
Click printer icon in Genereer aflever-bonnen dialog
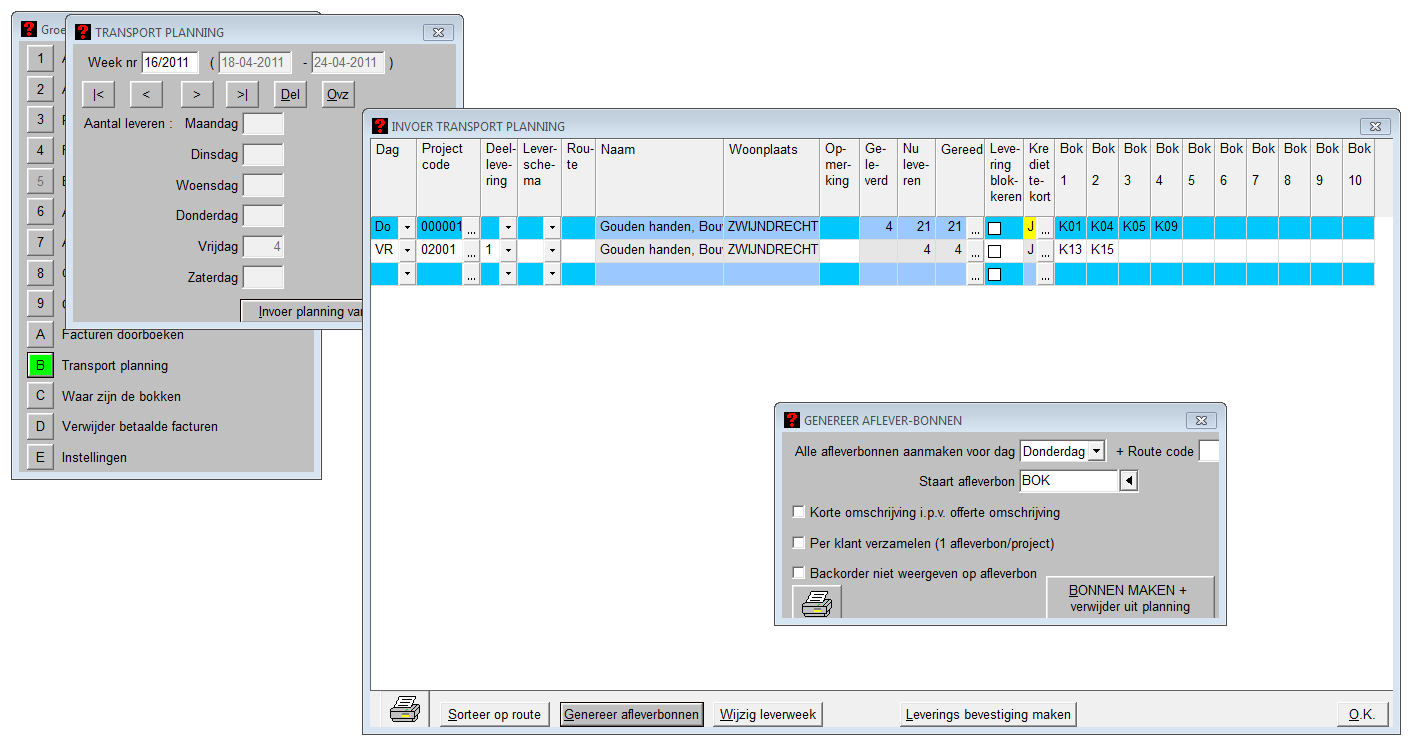(x=817, y=602)
